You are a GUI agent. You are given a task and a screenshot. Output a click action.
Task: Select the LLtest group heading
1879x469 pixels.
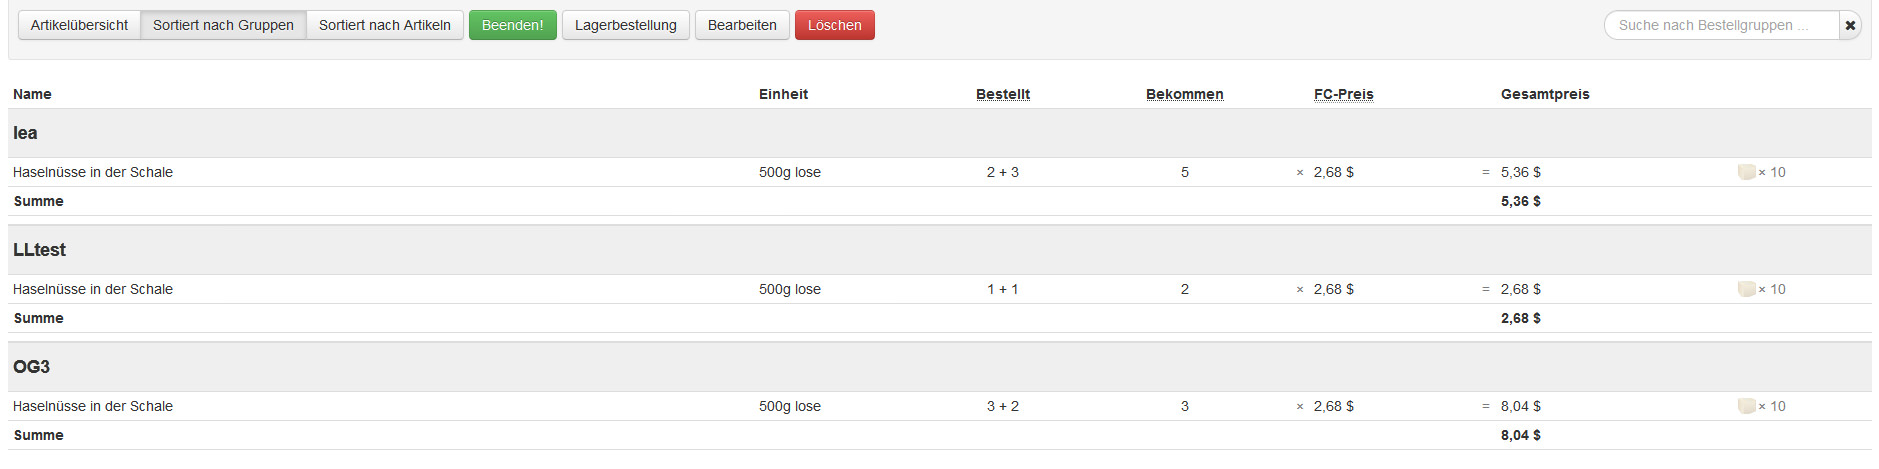click(39, 250)
